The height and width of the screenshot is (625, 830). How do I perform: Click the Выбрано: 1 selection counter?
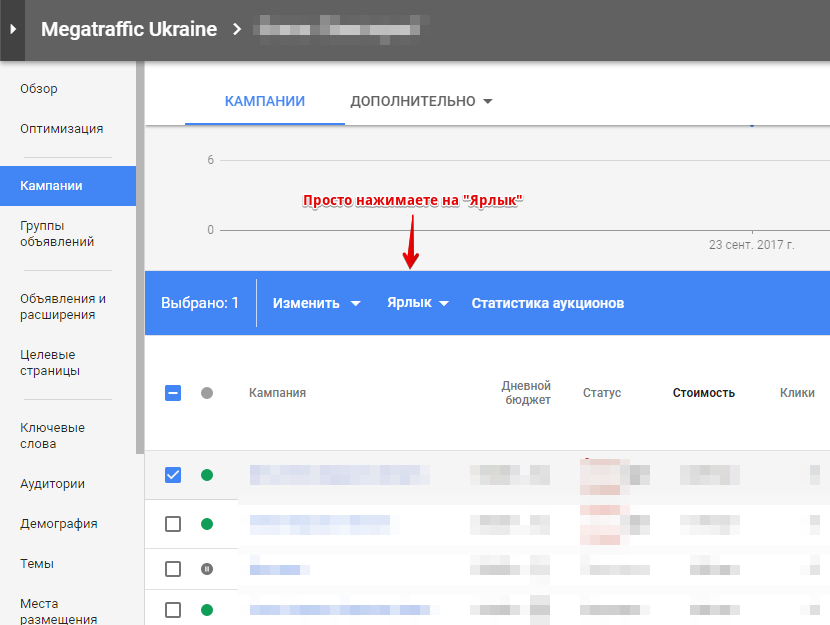[x=200, y=303]
